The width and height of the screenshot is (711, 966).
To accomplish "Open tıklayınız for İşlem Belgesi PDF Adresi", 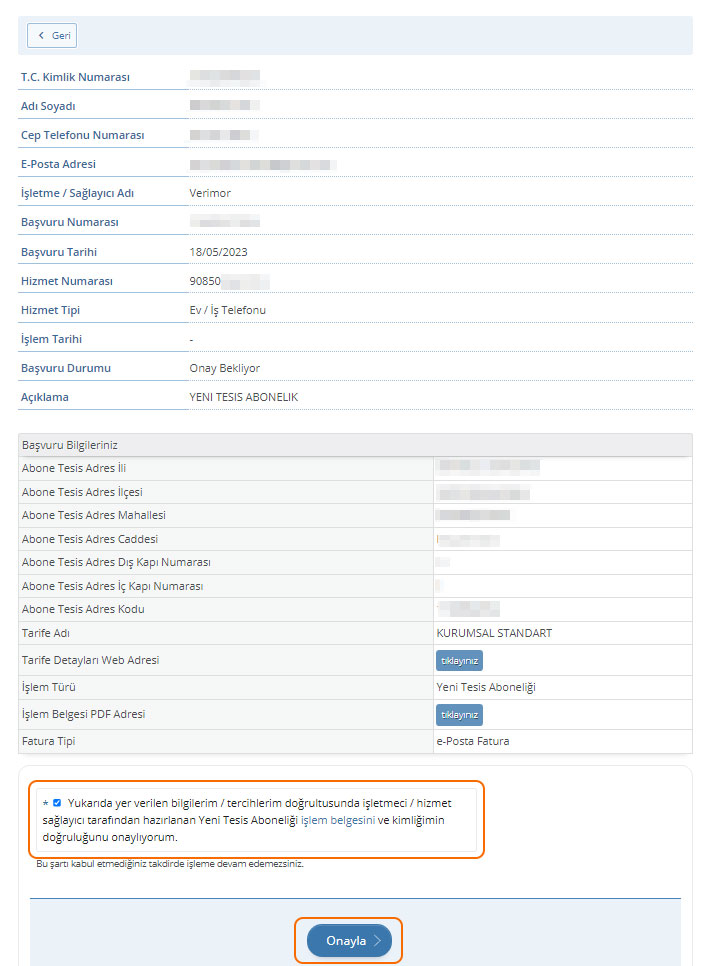I will pos(460,715).
